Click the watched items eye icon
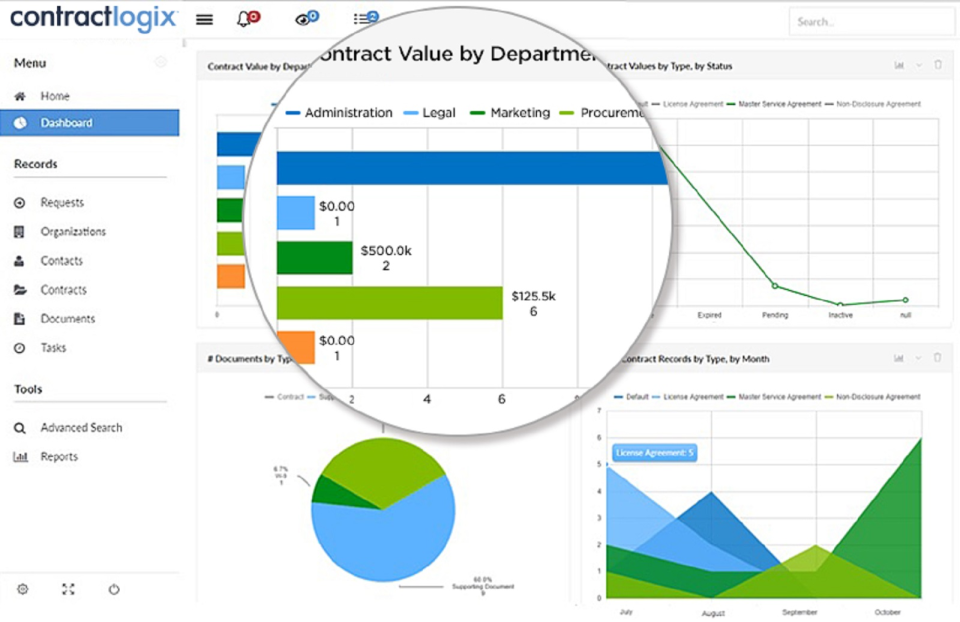Screen dimensions: 960x622 click(306, 17)
